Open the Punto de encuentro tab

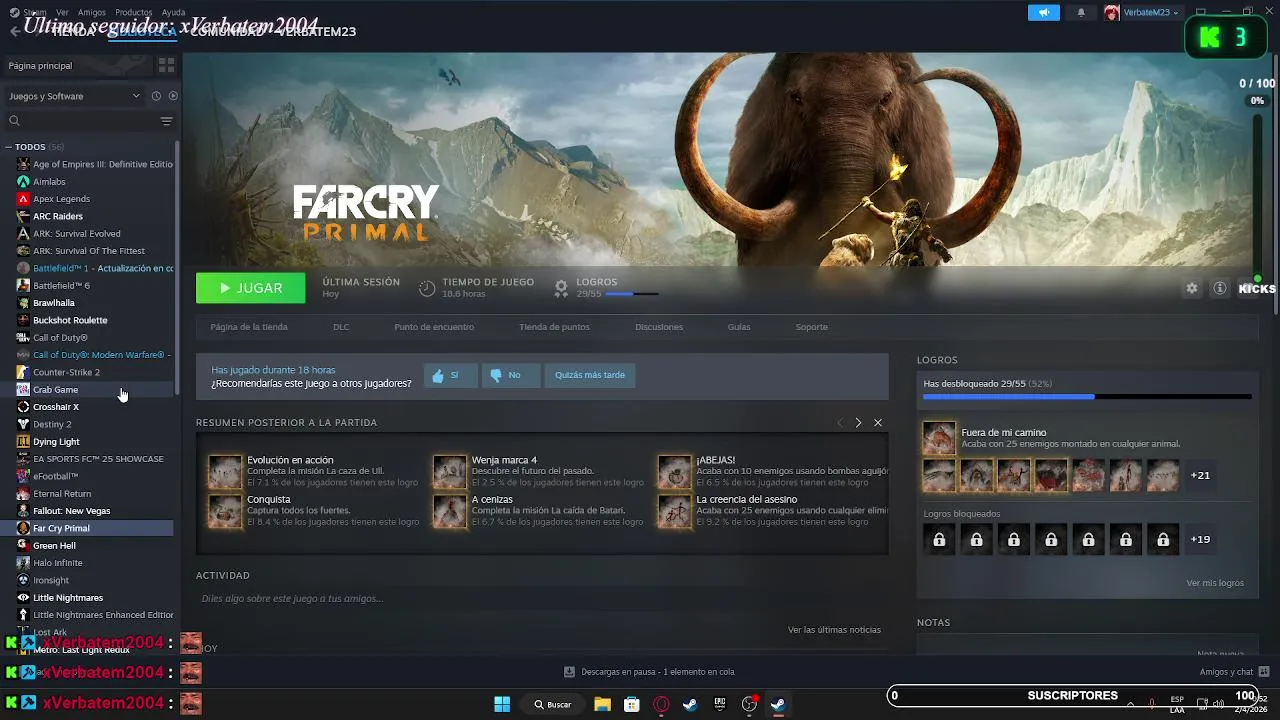434,327
